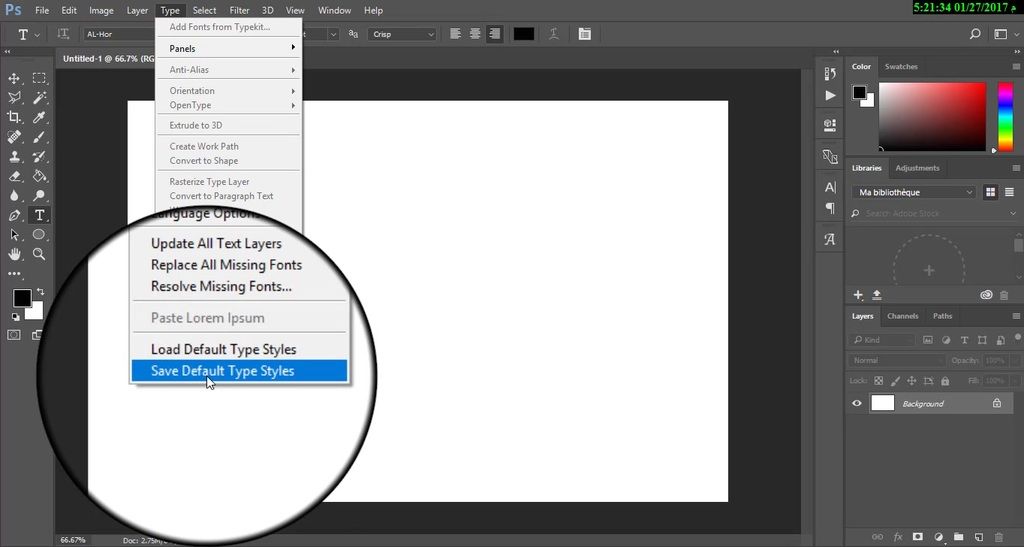Open the Color panel flyout menu
Screen dimensions: 1024x547
pyautogui.click(x=1016, y=67)
